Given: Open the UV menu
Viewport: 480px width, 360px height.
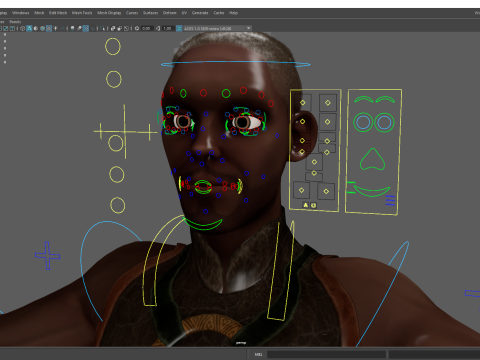Looking at the screenshot, I should (x=184, y=13).
